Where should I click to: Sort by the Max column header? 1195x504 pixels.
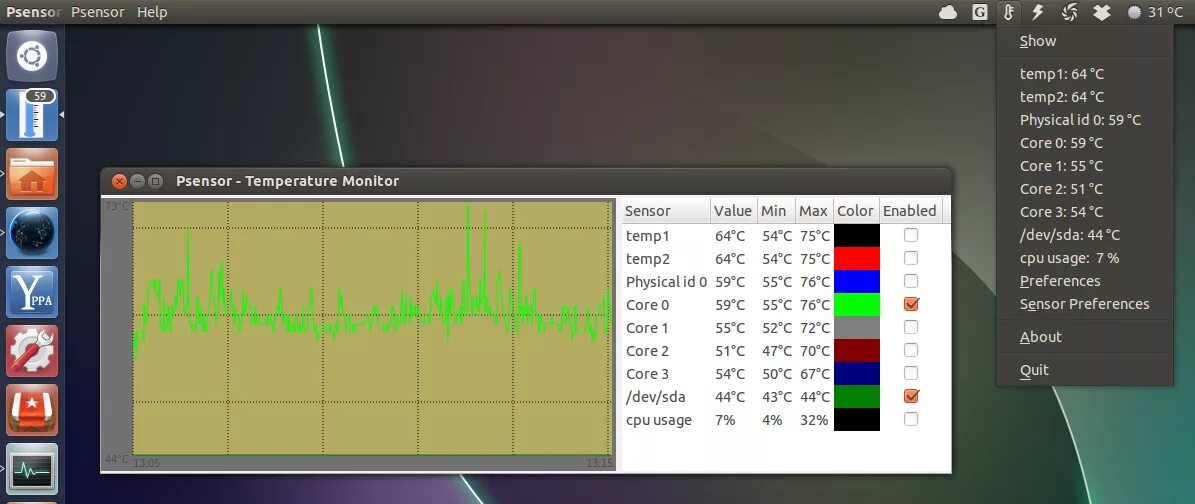[813, 211]
